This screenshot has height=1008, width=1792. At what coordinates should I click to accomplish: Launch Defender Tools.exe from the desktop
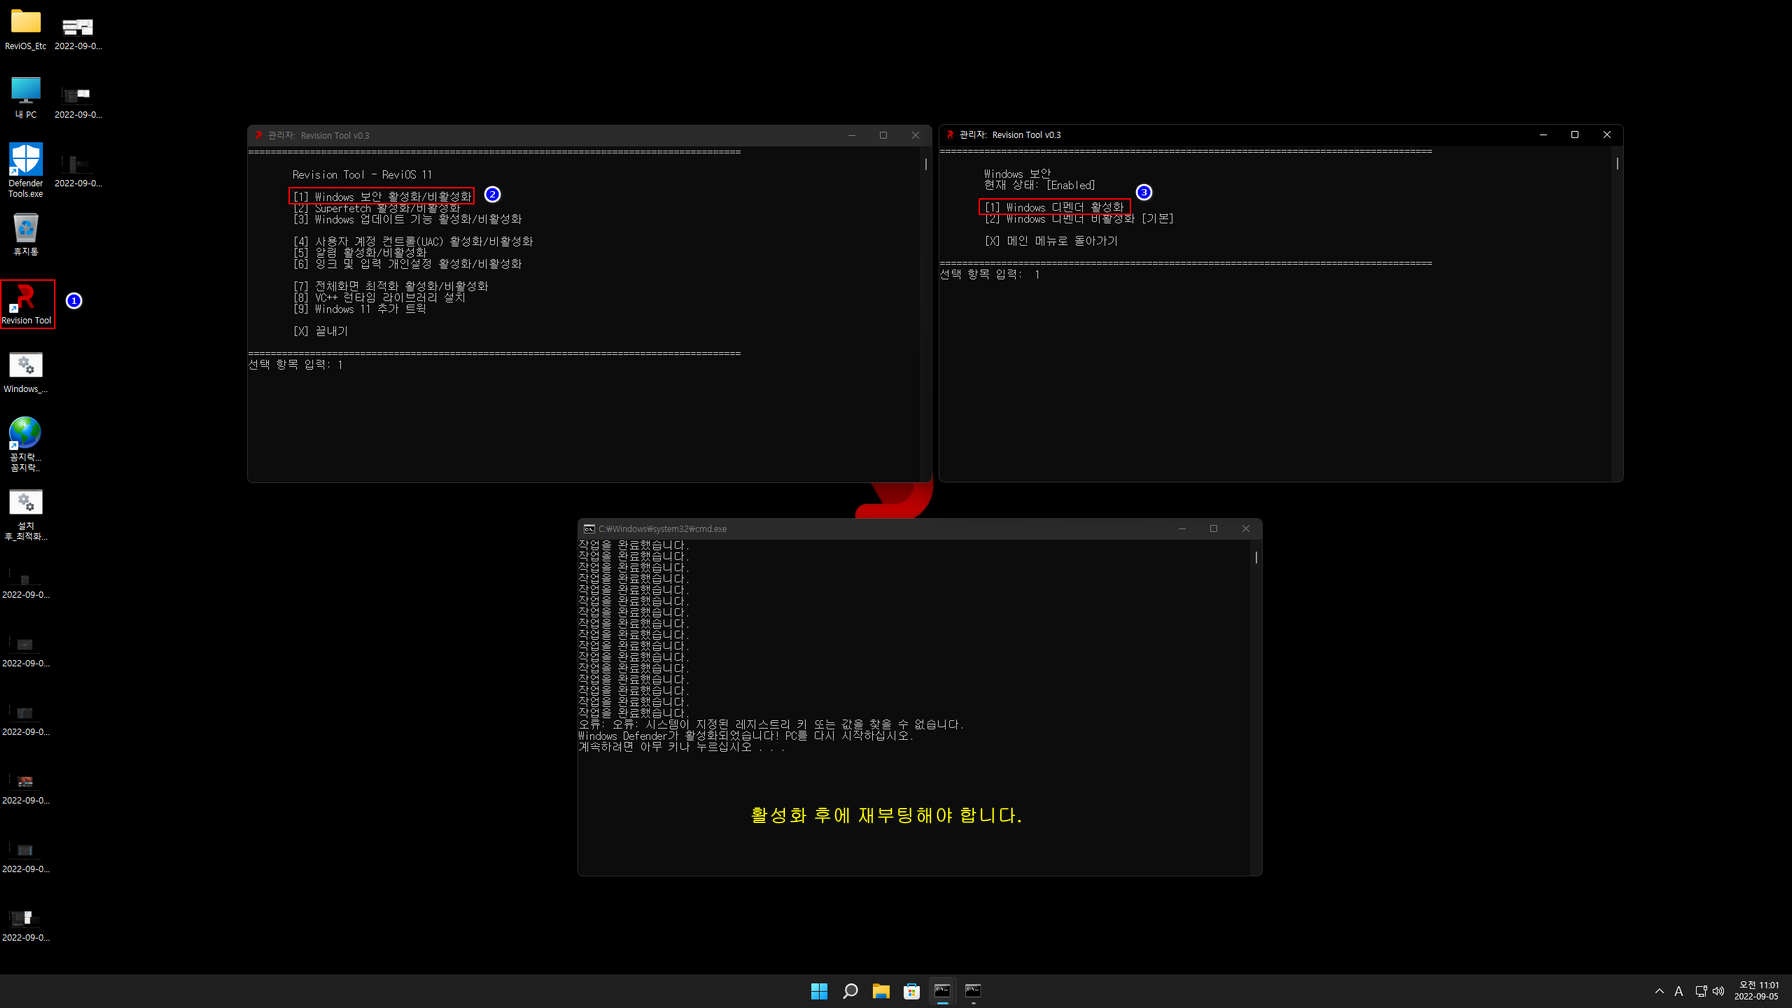26,170
